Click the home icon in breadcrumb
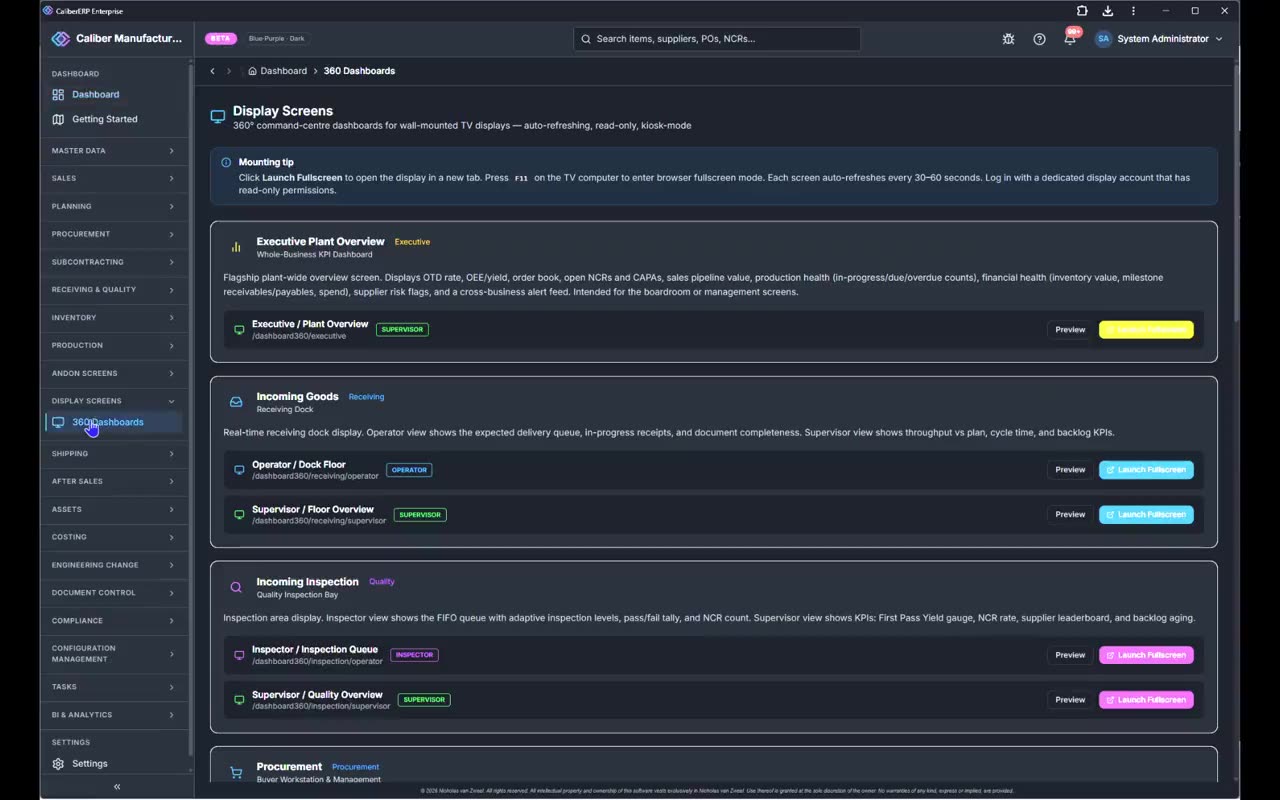The width and height of the screenshot is (1280, 800). point(252,71)
